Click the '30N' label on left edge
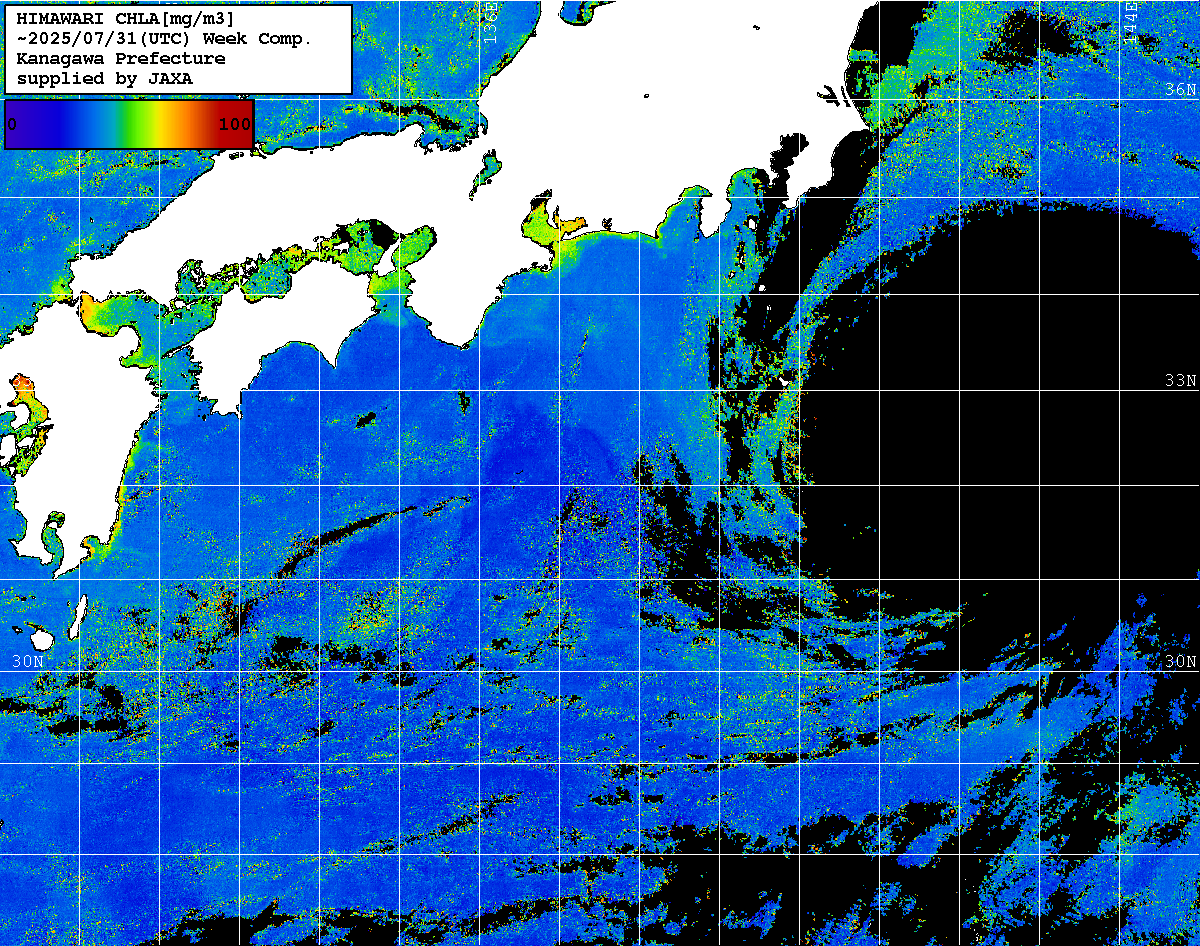This screenshot has height=946, width=1200. (x=28, y=661)
